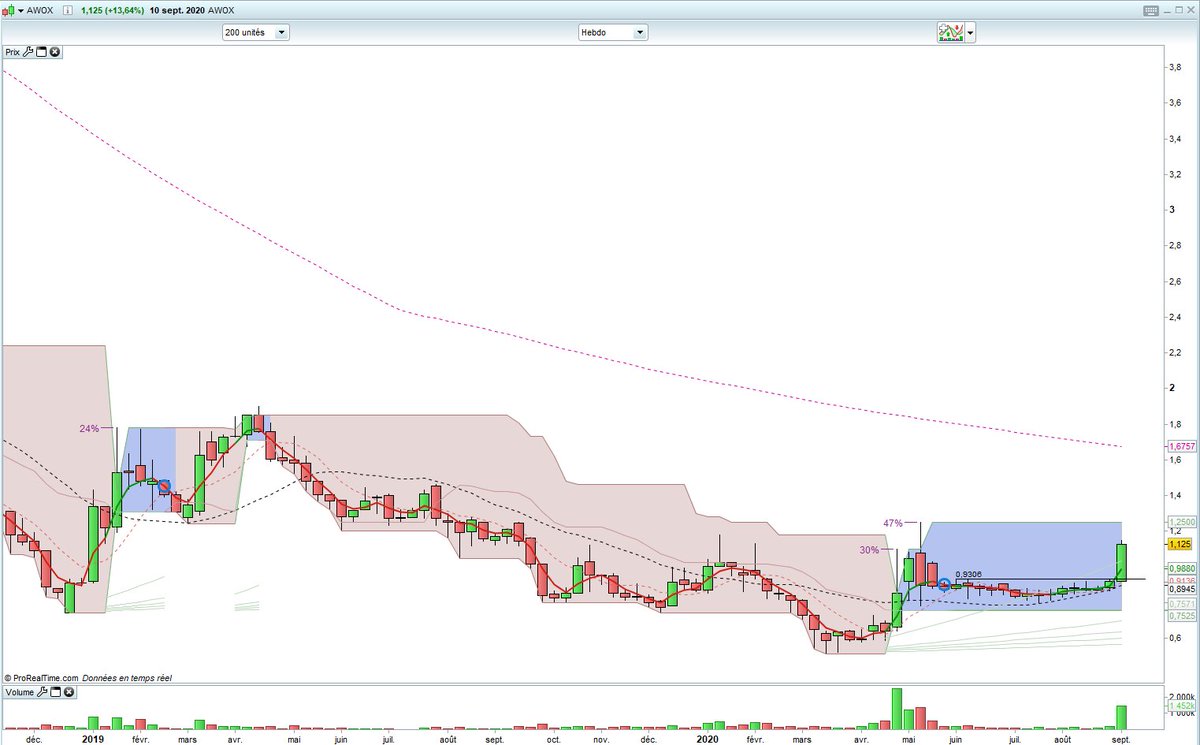This screenshot has width=1200, height=745.
Task: Minimize the chart window
Action: [1168, 10]
